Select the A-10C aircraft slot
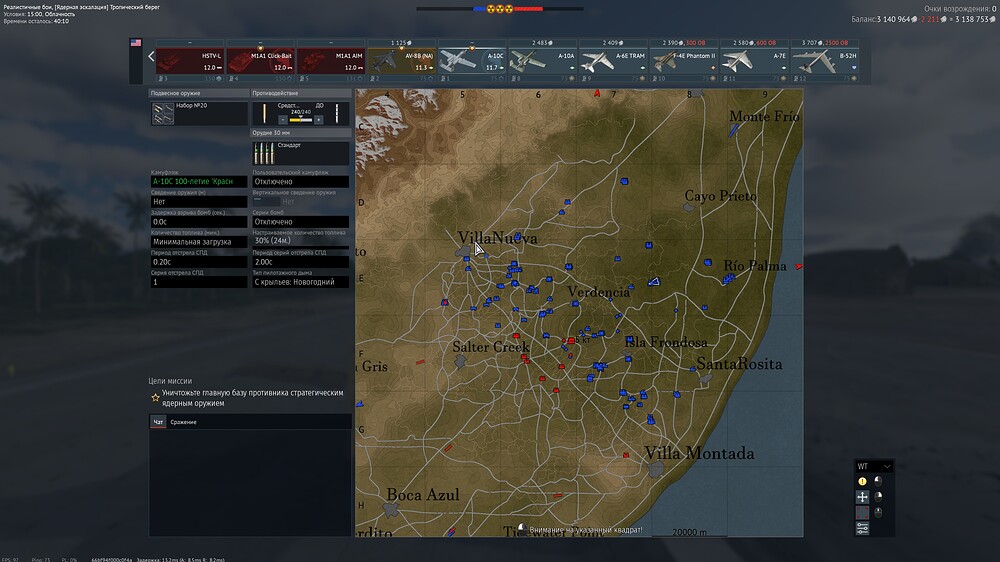Screen dimensions: 1000x562 (471, 60)
